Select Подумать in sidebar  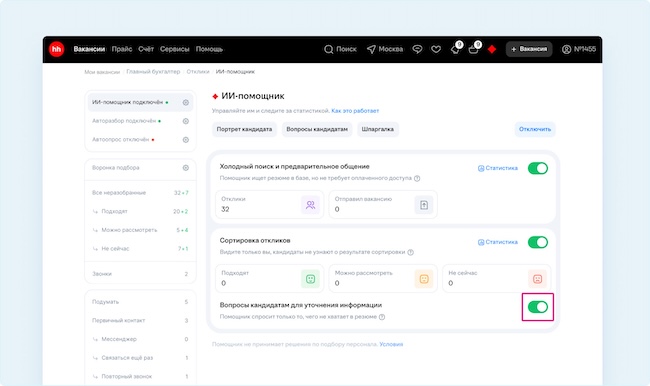[x=140, y=302]
